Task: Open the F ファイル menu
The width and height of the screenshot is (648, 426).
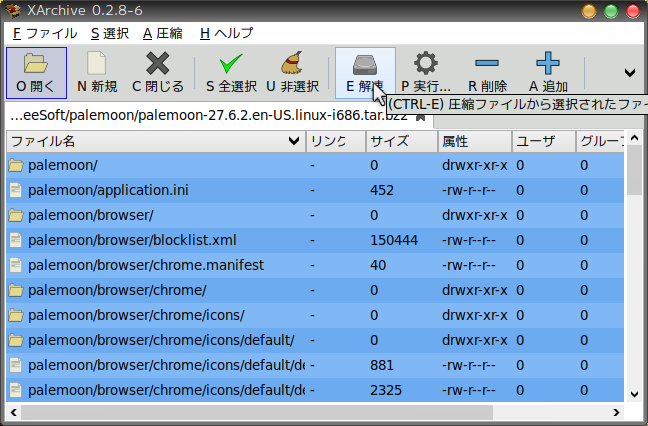Action: pos(45,33)
